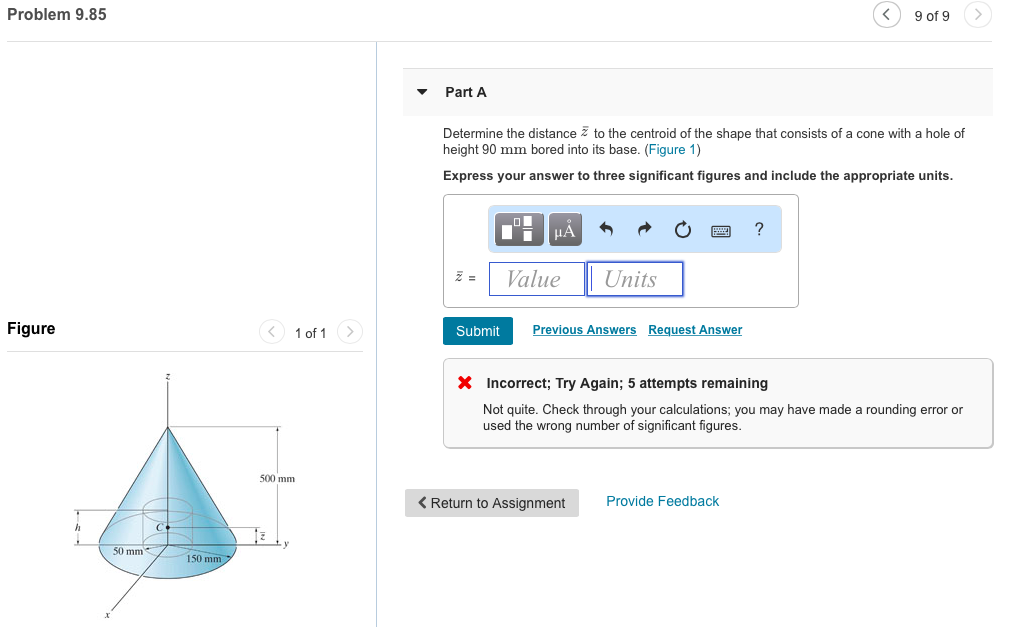Click previous figure chevron near 1 of 1

coord(271,331)
